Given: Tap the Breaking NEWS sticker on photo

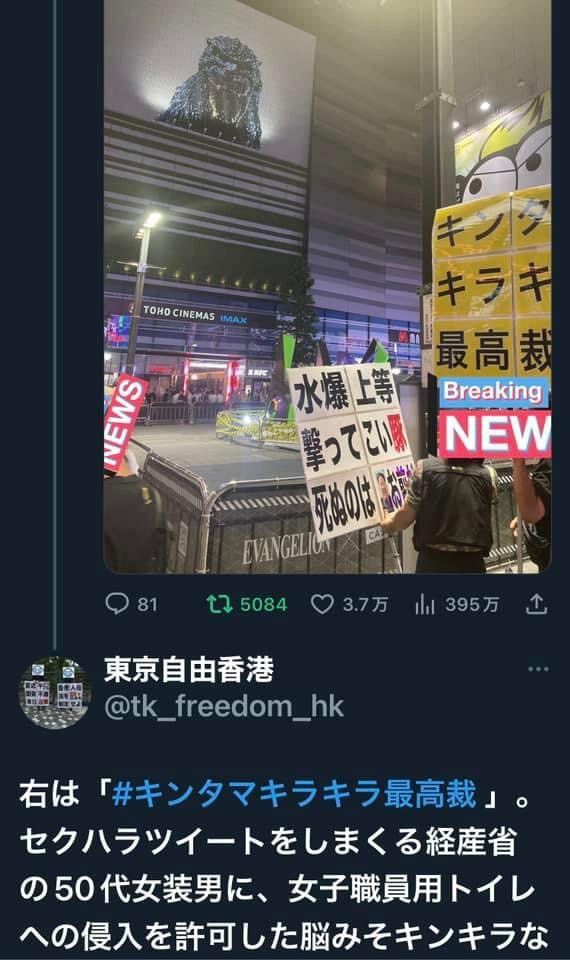Looking at the screenshot, I should click(495, 418).
